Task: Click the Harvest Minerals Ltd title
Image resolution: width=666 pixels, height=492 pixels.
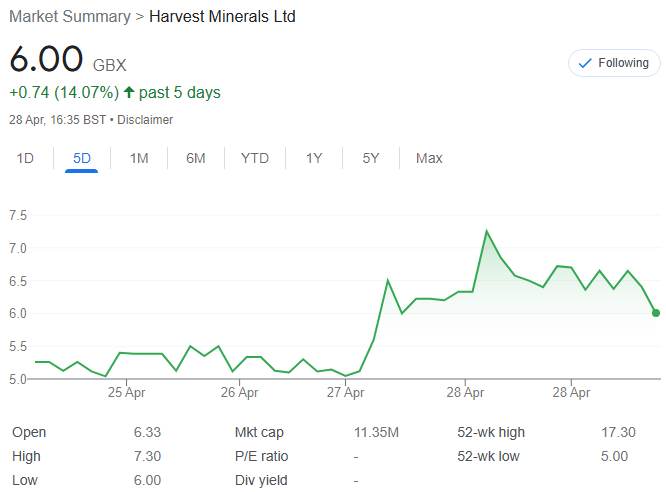Action: click(222, 17)
